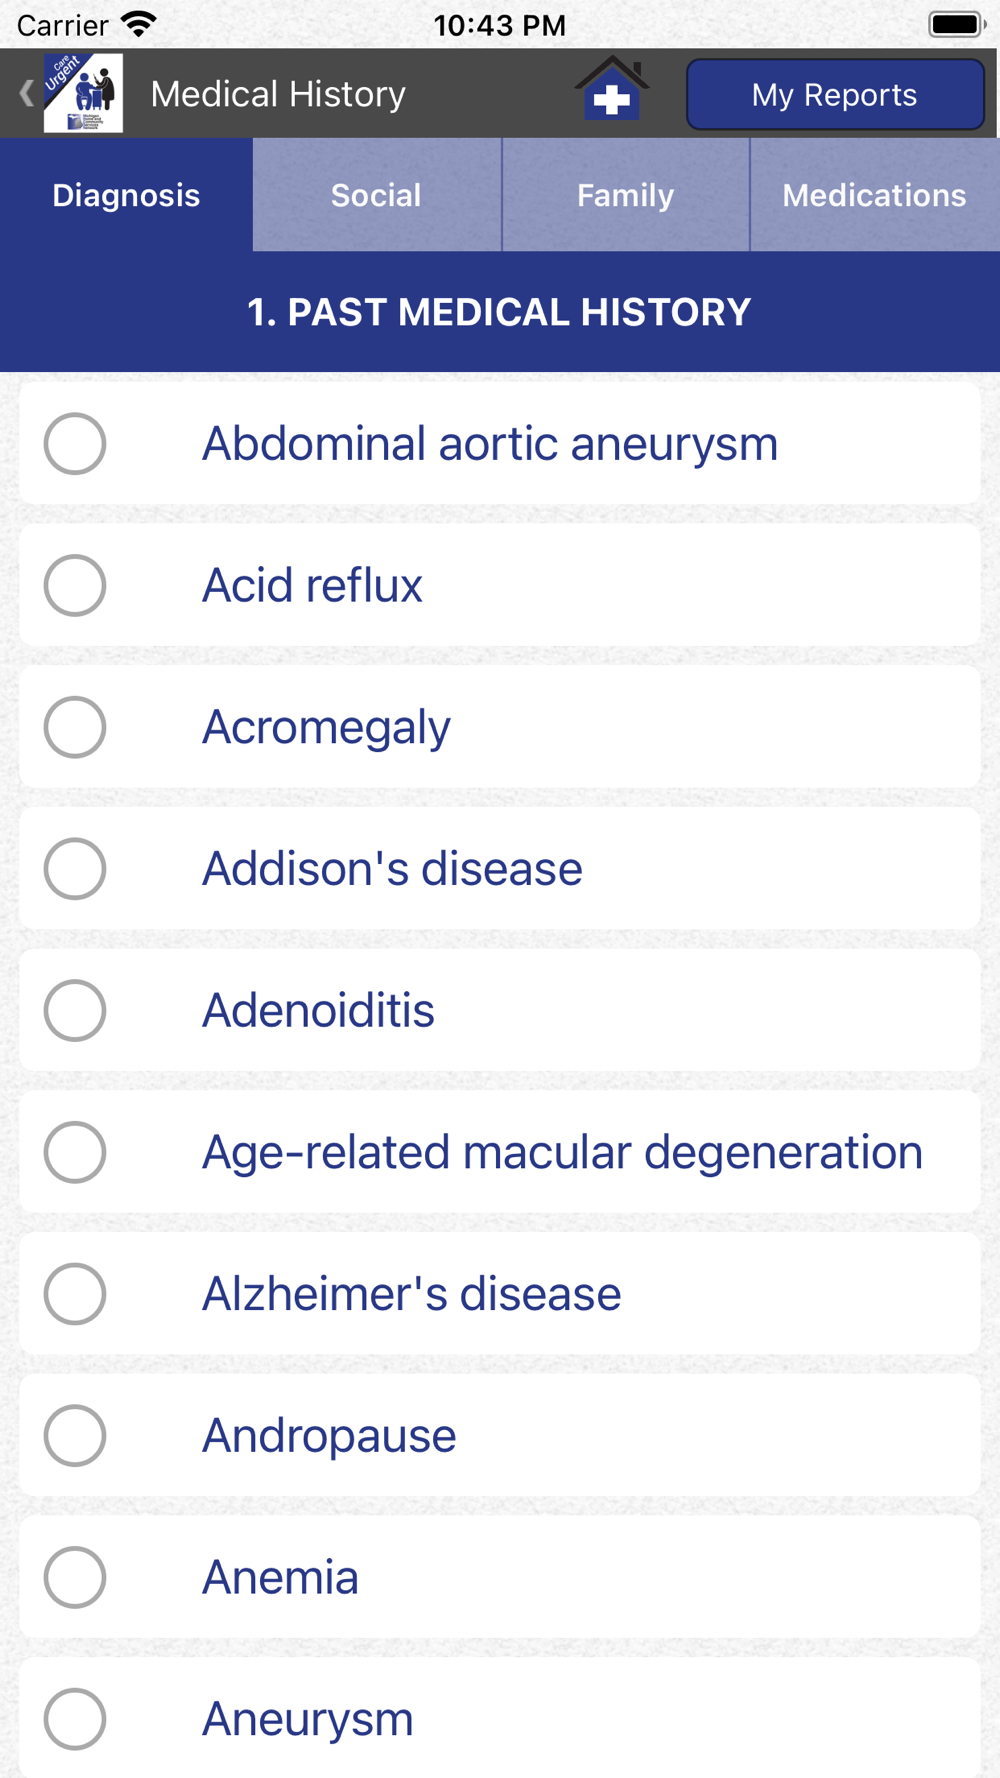Go back using the left chevron

tap(26, 94)
